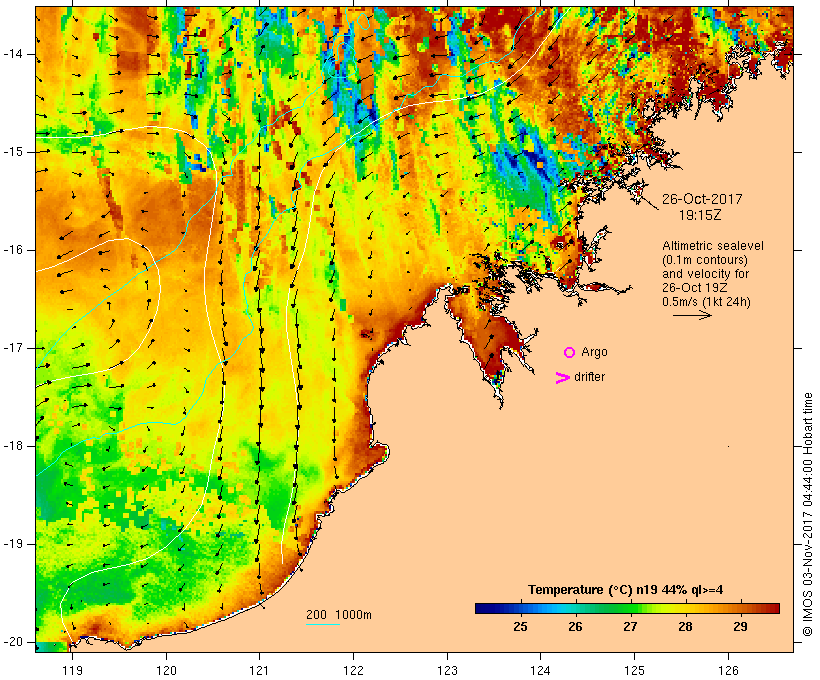Click the IMOS copyright timestamp text
The image size is (820, 680).
coord(808,515)
